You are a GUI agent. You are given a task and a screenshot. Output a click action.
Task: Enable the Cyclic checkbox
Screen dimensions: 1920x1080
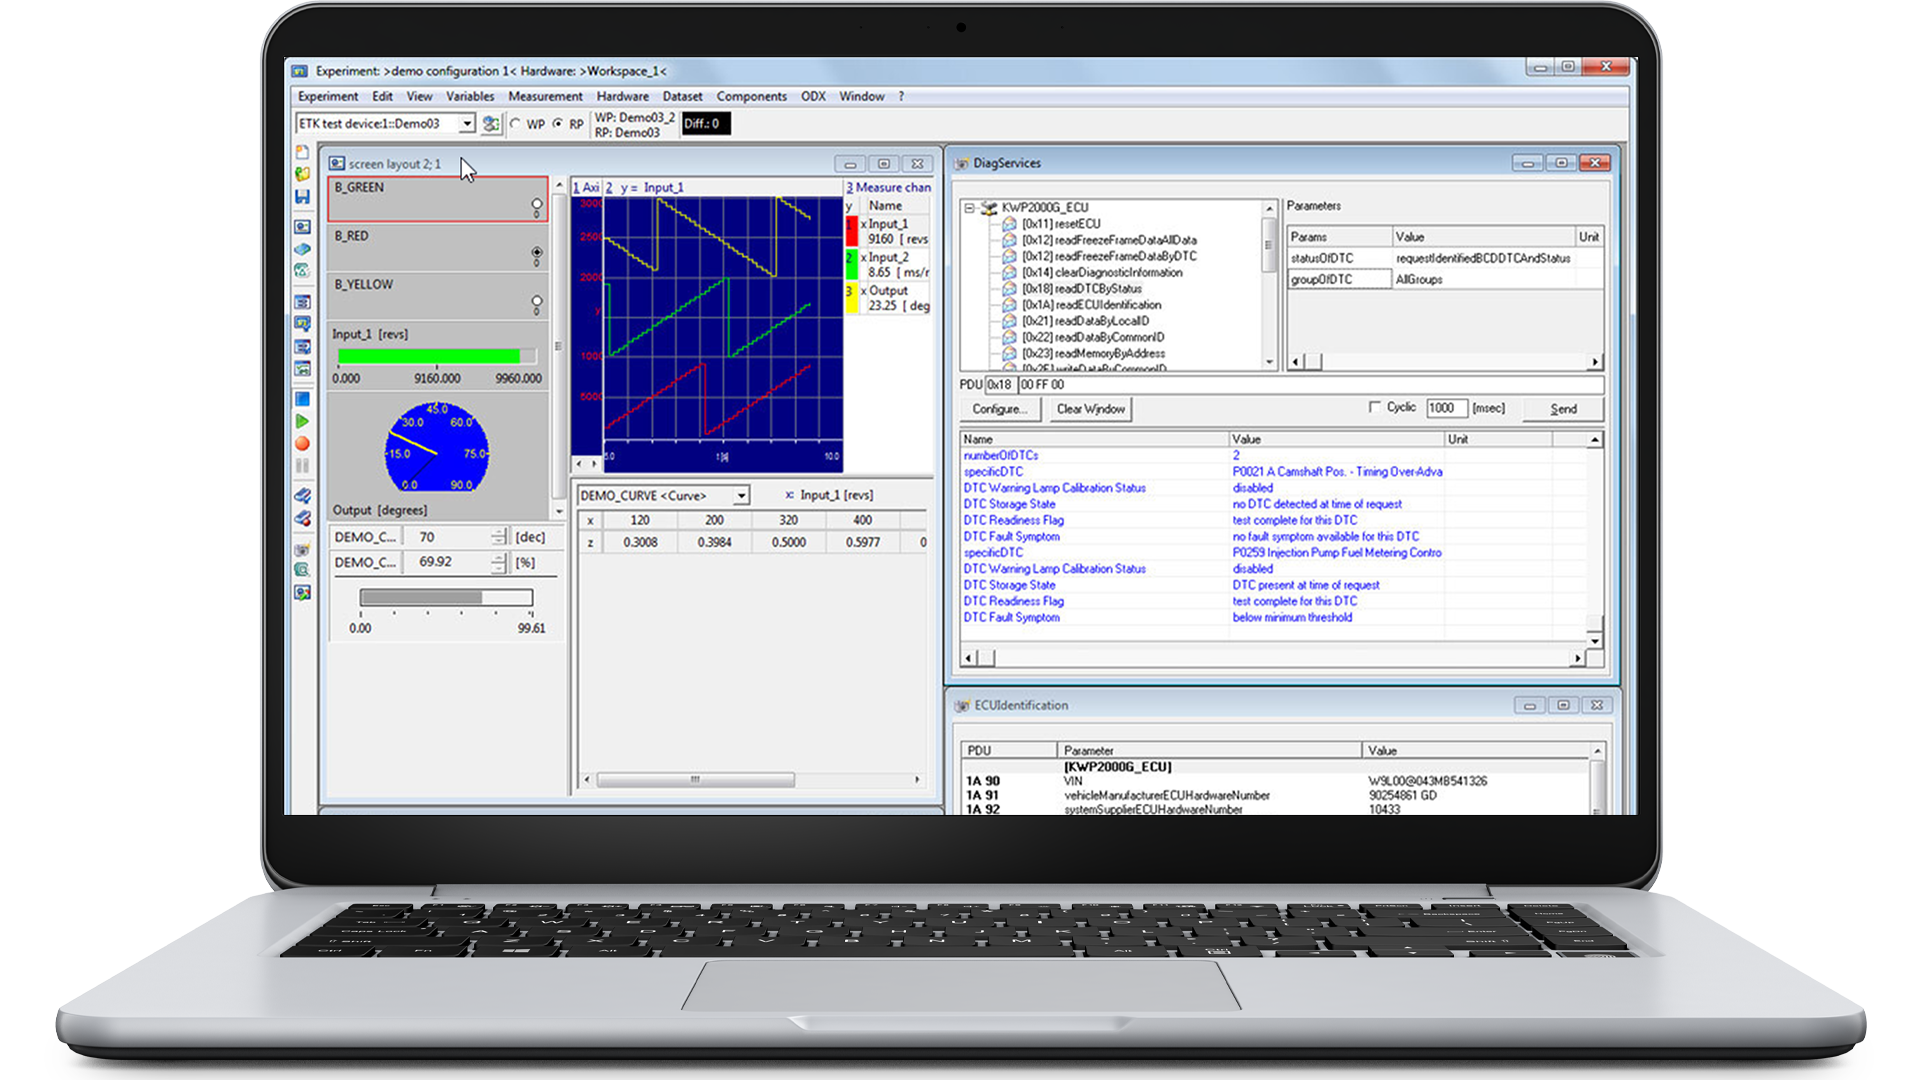pos(1374,407)
